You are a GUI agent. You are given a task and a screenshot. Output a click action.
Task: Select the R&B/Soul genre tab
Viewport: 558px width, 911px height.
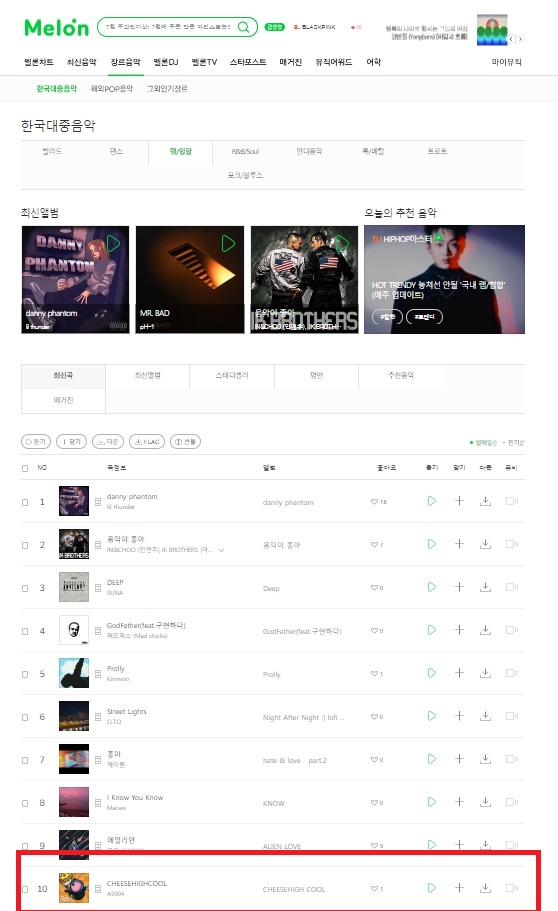(x=245, y=151)
